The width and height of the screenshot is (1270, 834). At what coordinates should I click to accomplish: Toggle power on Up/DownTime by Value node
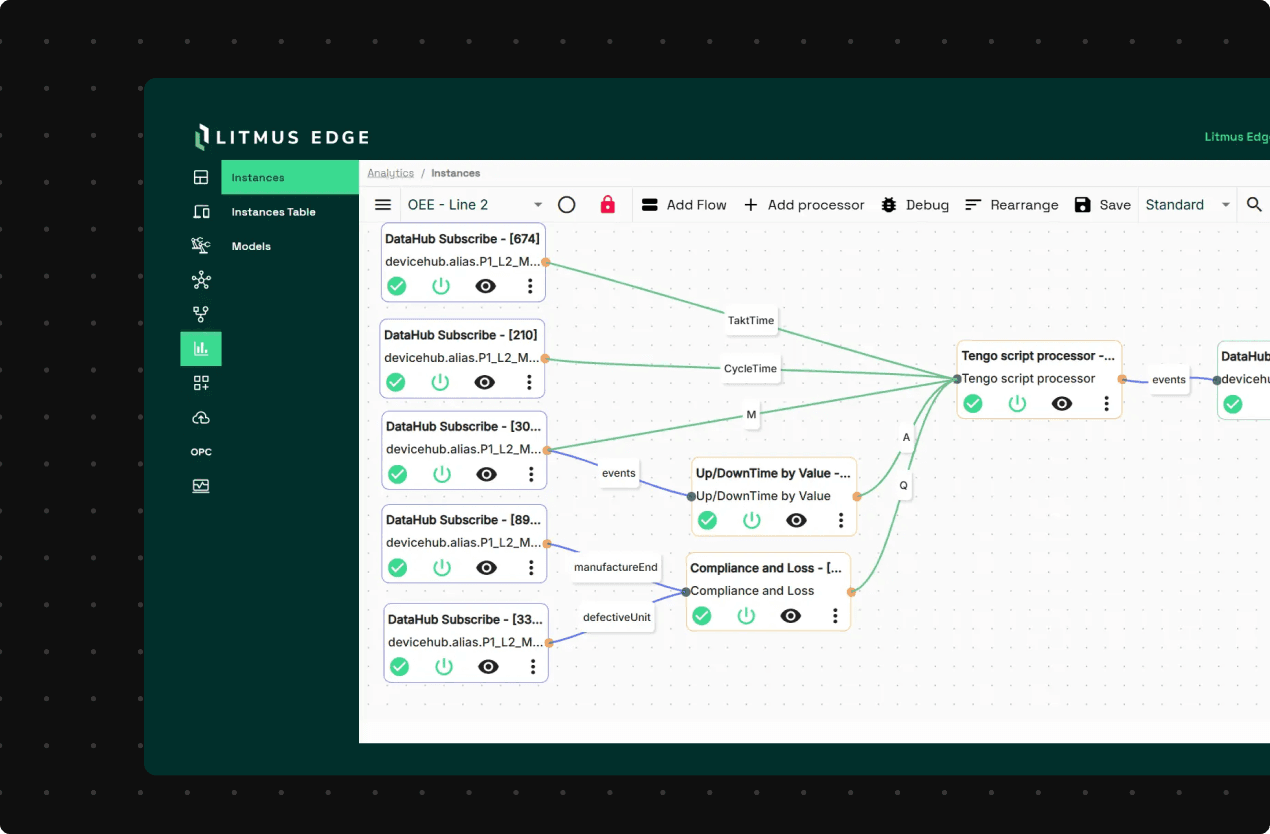point(752,520)
